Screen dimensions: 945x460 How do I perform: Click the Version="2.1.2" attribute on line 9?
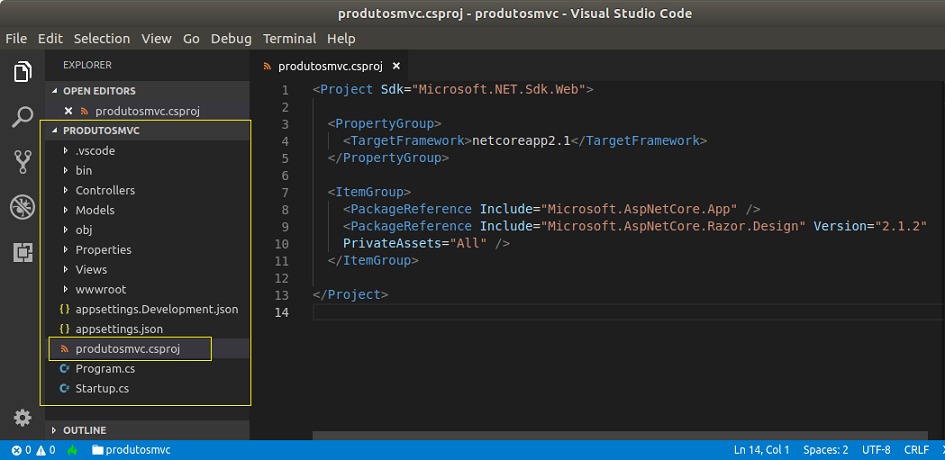[x=870, y=227]
